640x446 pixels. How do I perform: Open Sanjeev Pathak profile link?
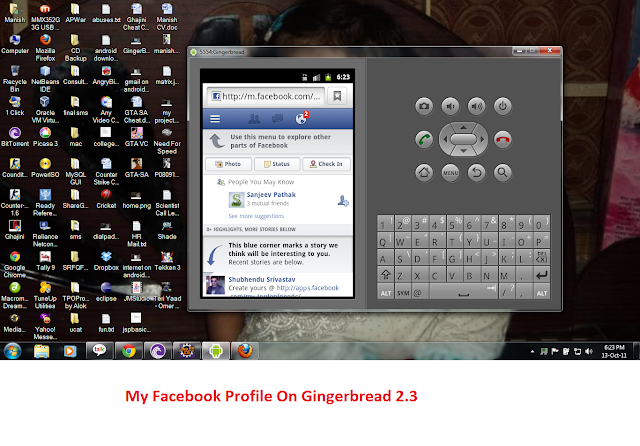271,195
